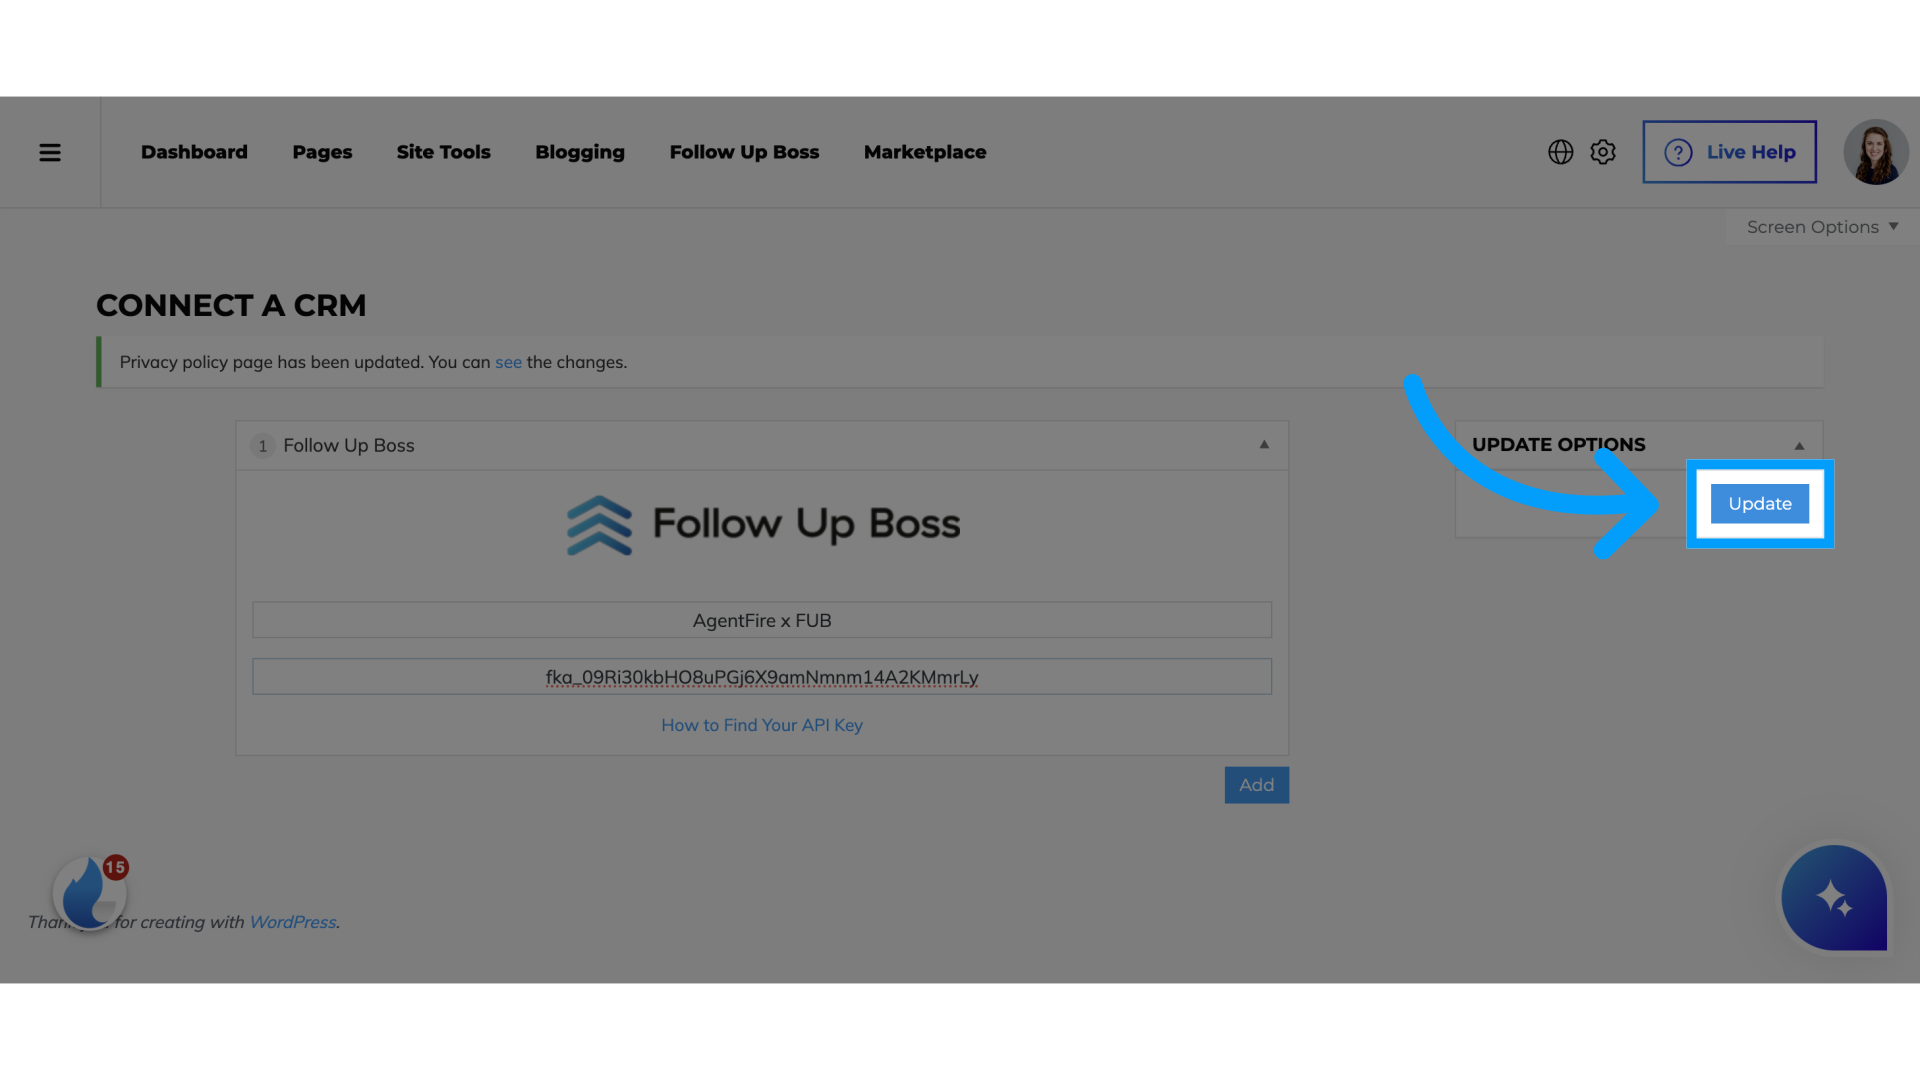This screenshot has height=1080, width=1920.
Task: Click the Add button for CRM
Action: tap(1257, 785)
